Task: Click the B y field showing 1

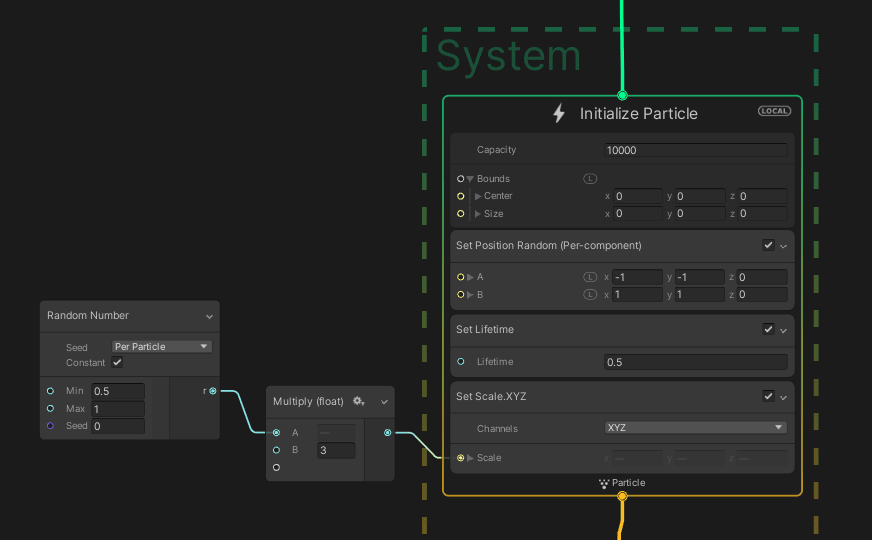Action: point(700,295)
